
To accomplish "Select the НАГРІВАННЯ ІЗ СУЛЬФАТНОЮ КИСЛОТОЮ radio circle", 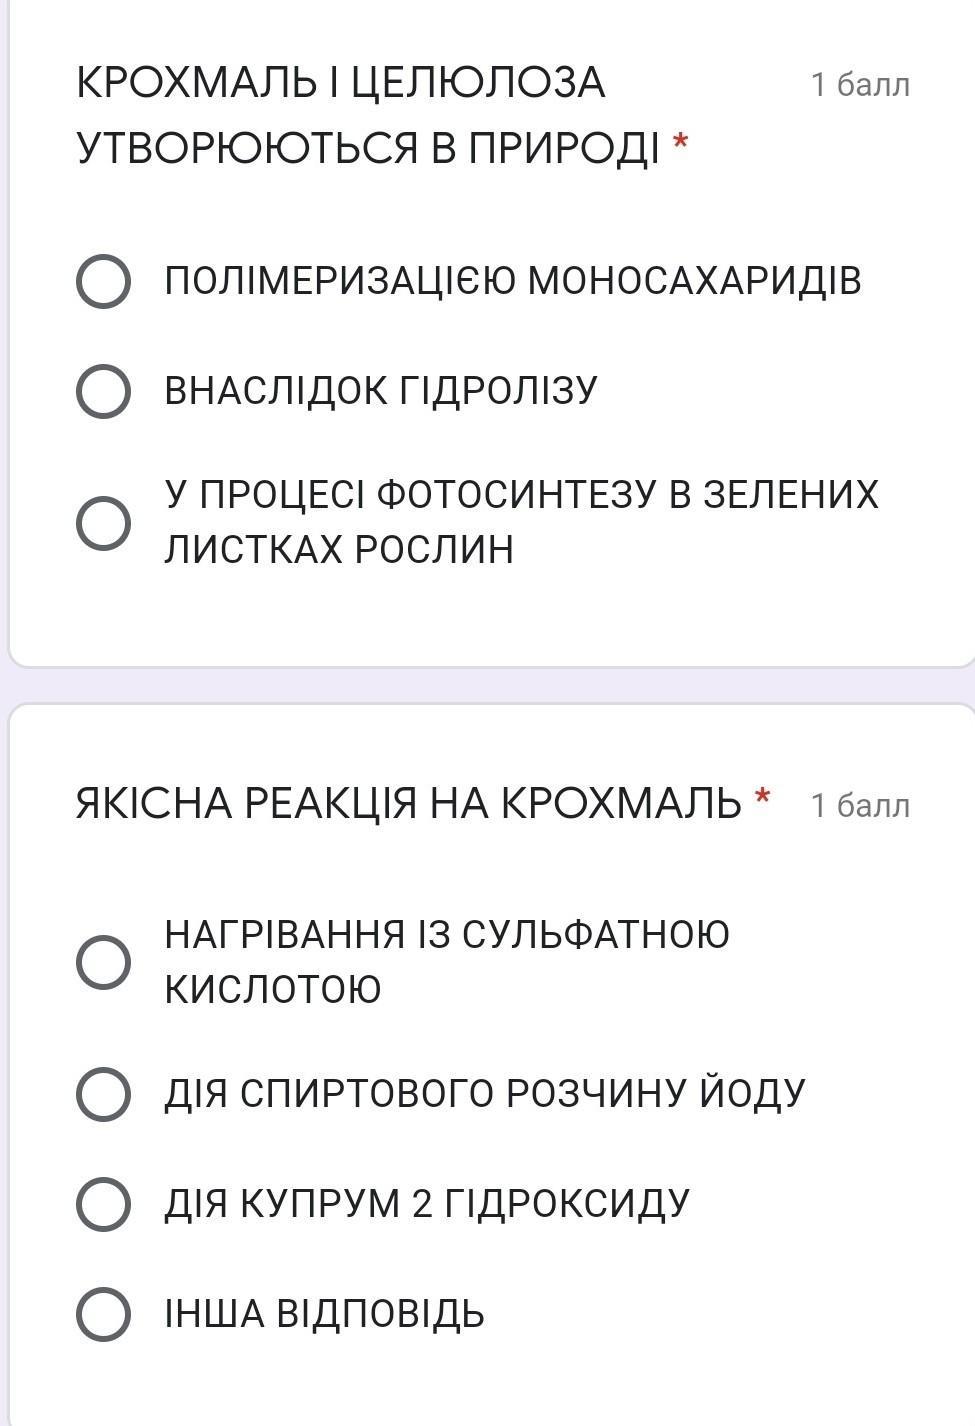I will click(x=103, y=962).
